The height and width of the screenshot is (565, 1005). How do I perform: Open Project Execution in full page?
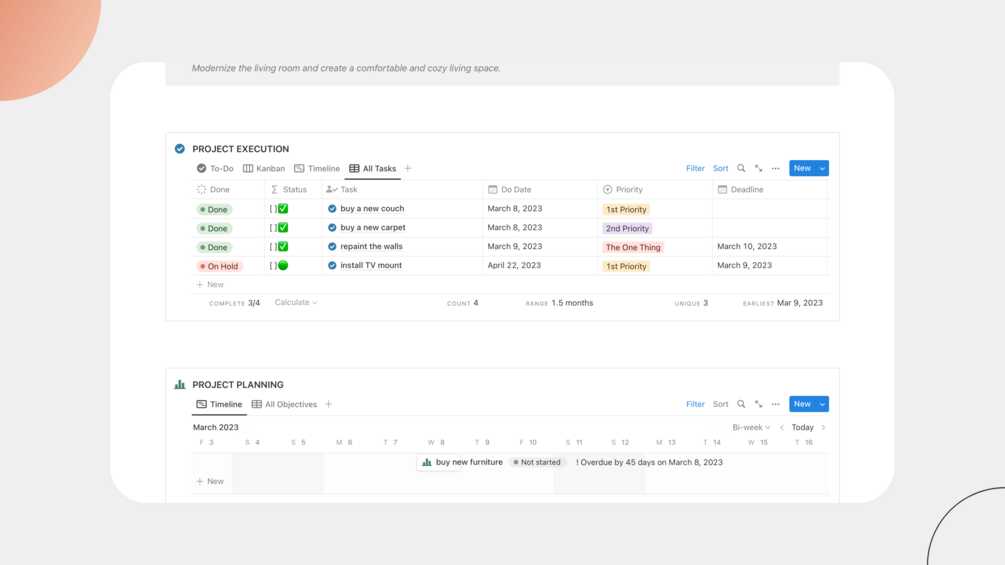[758, 169]
